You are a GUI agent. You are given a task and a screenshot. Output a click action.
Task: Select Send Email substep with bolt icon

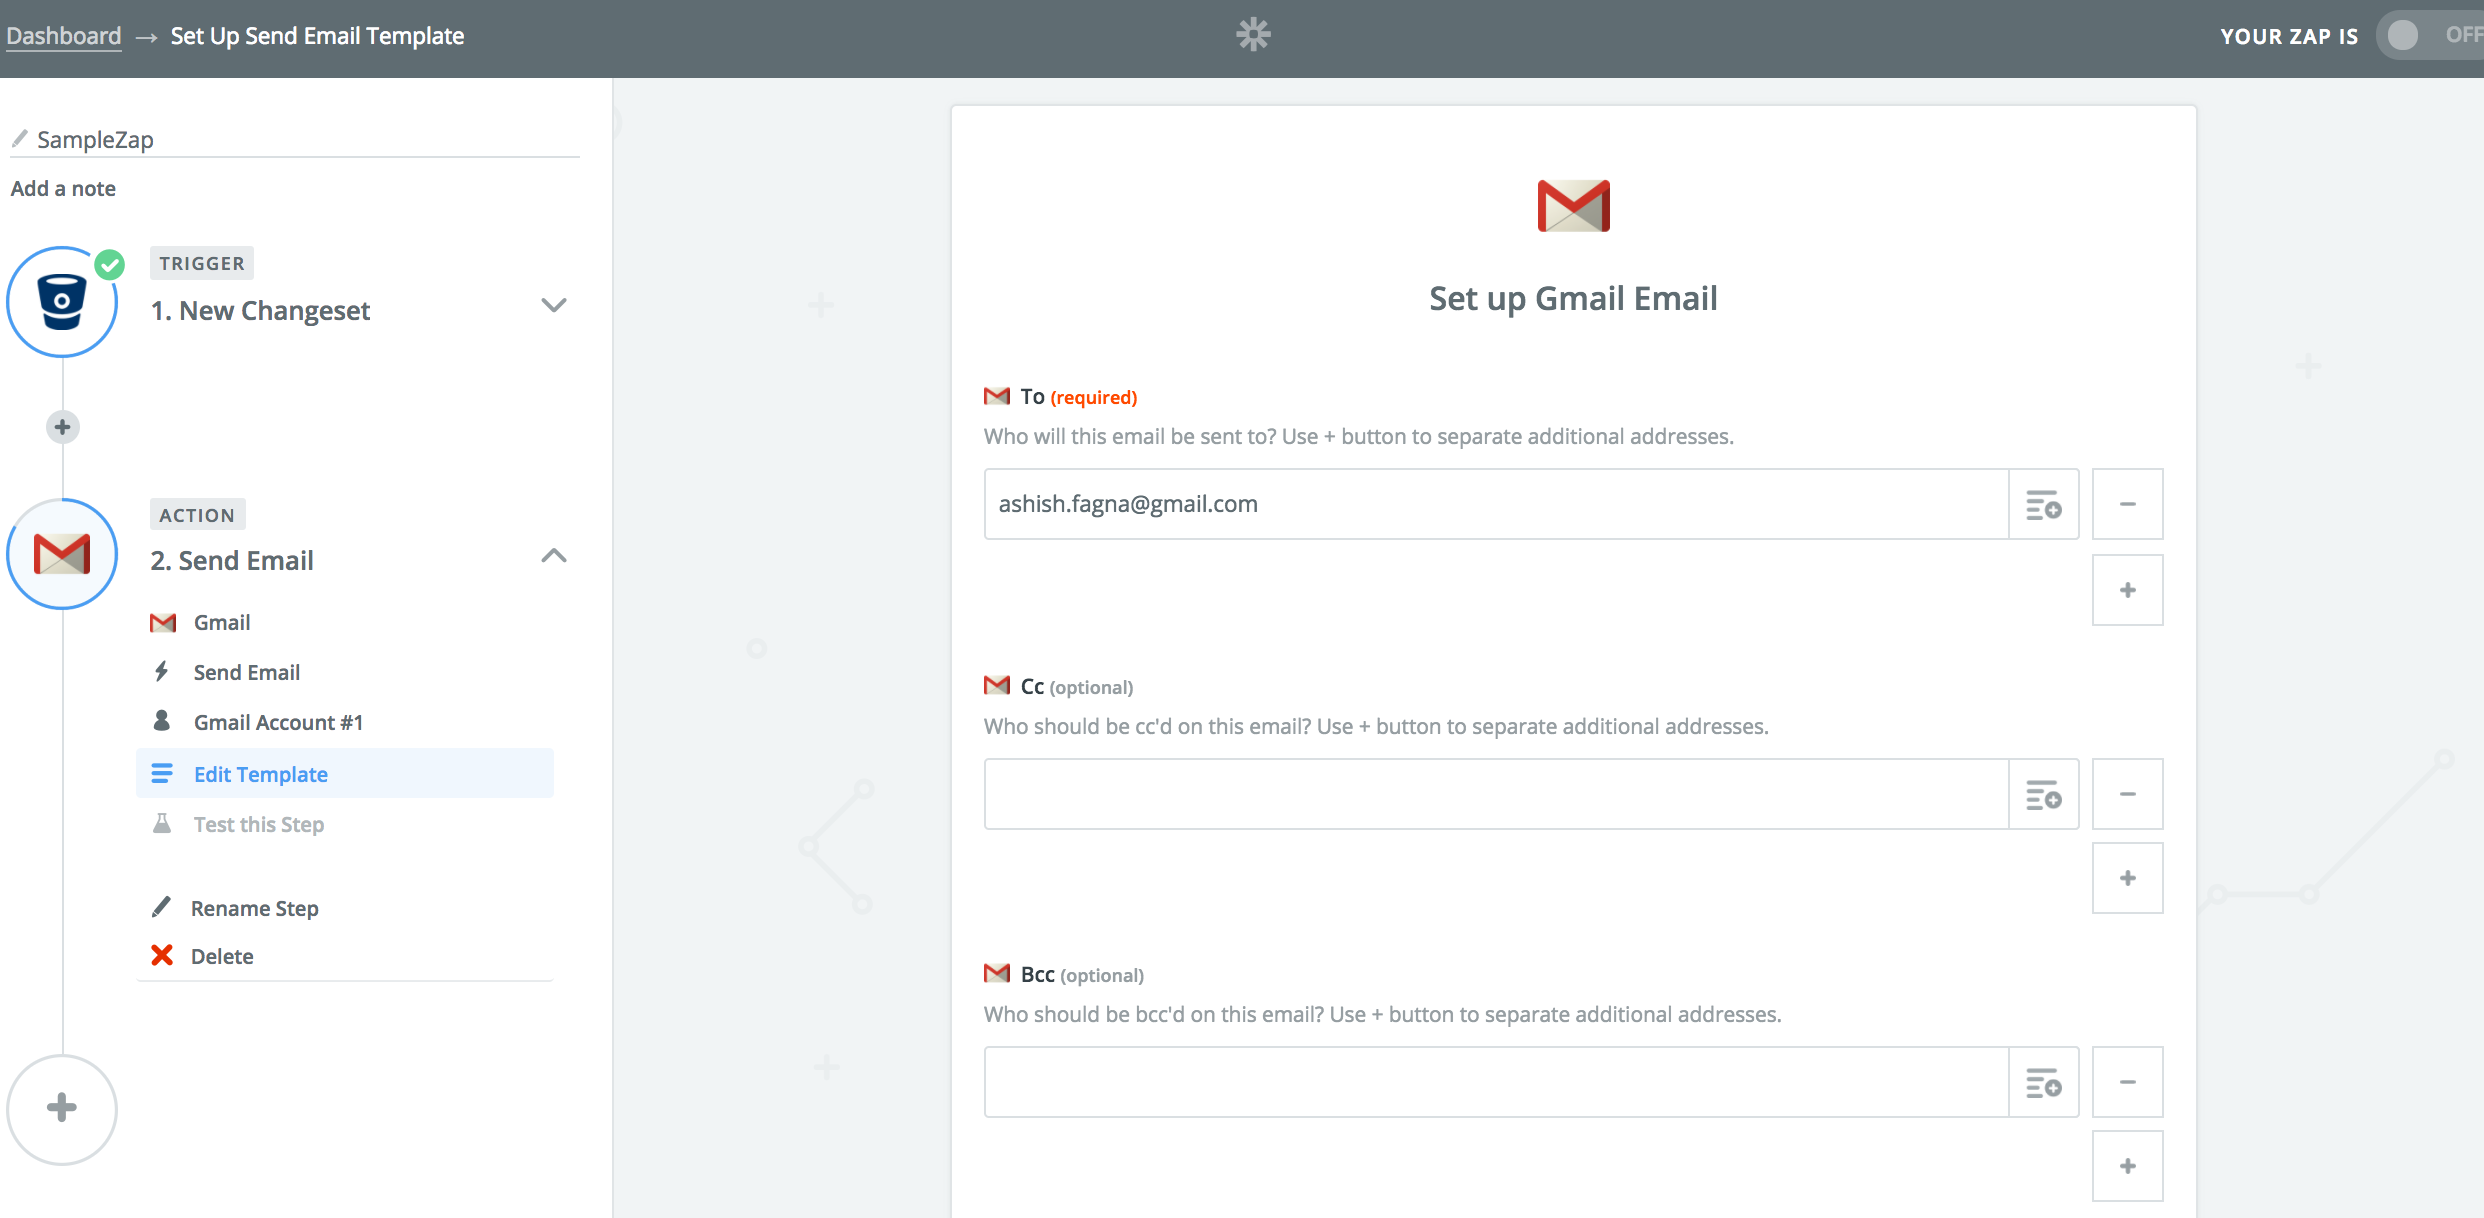[247, 672]
